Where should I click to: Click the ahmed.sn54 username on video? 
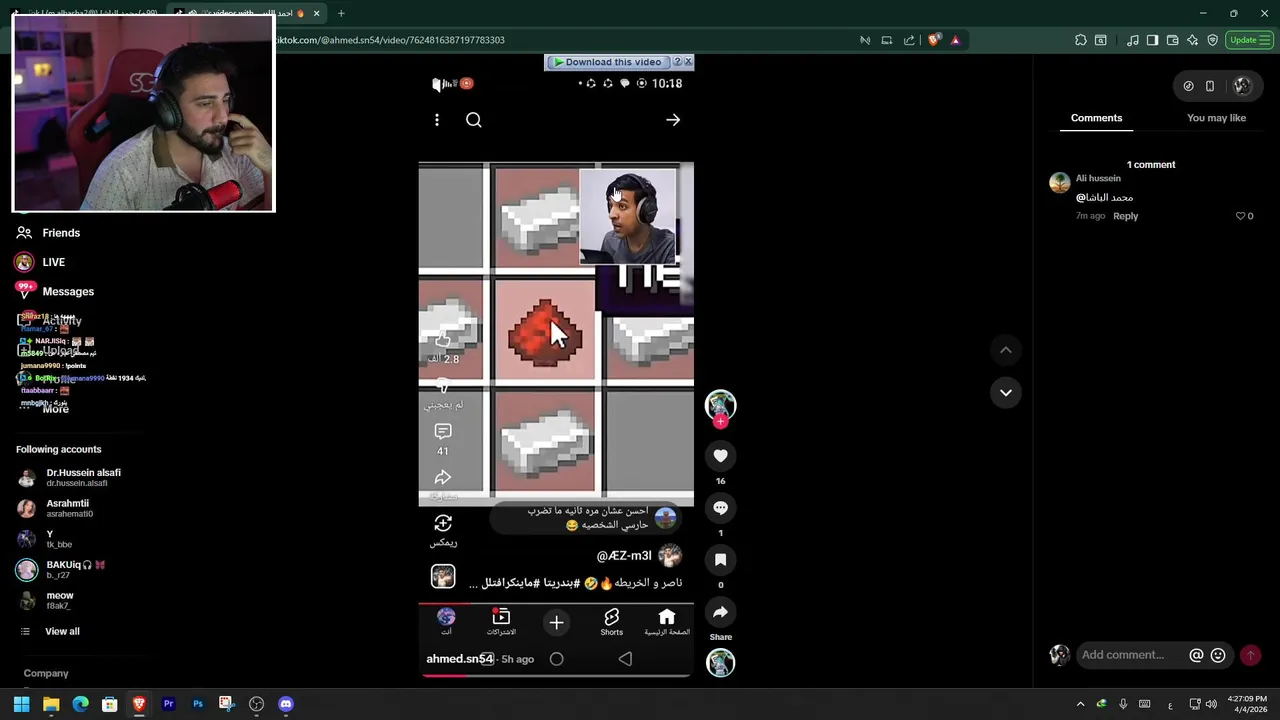point(459,659)
